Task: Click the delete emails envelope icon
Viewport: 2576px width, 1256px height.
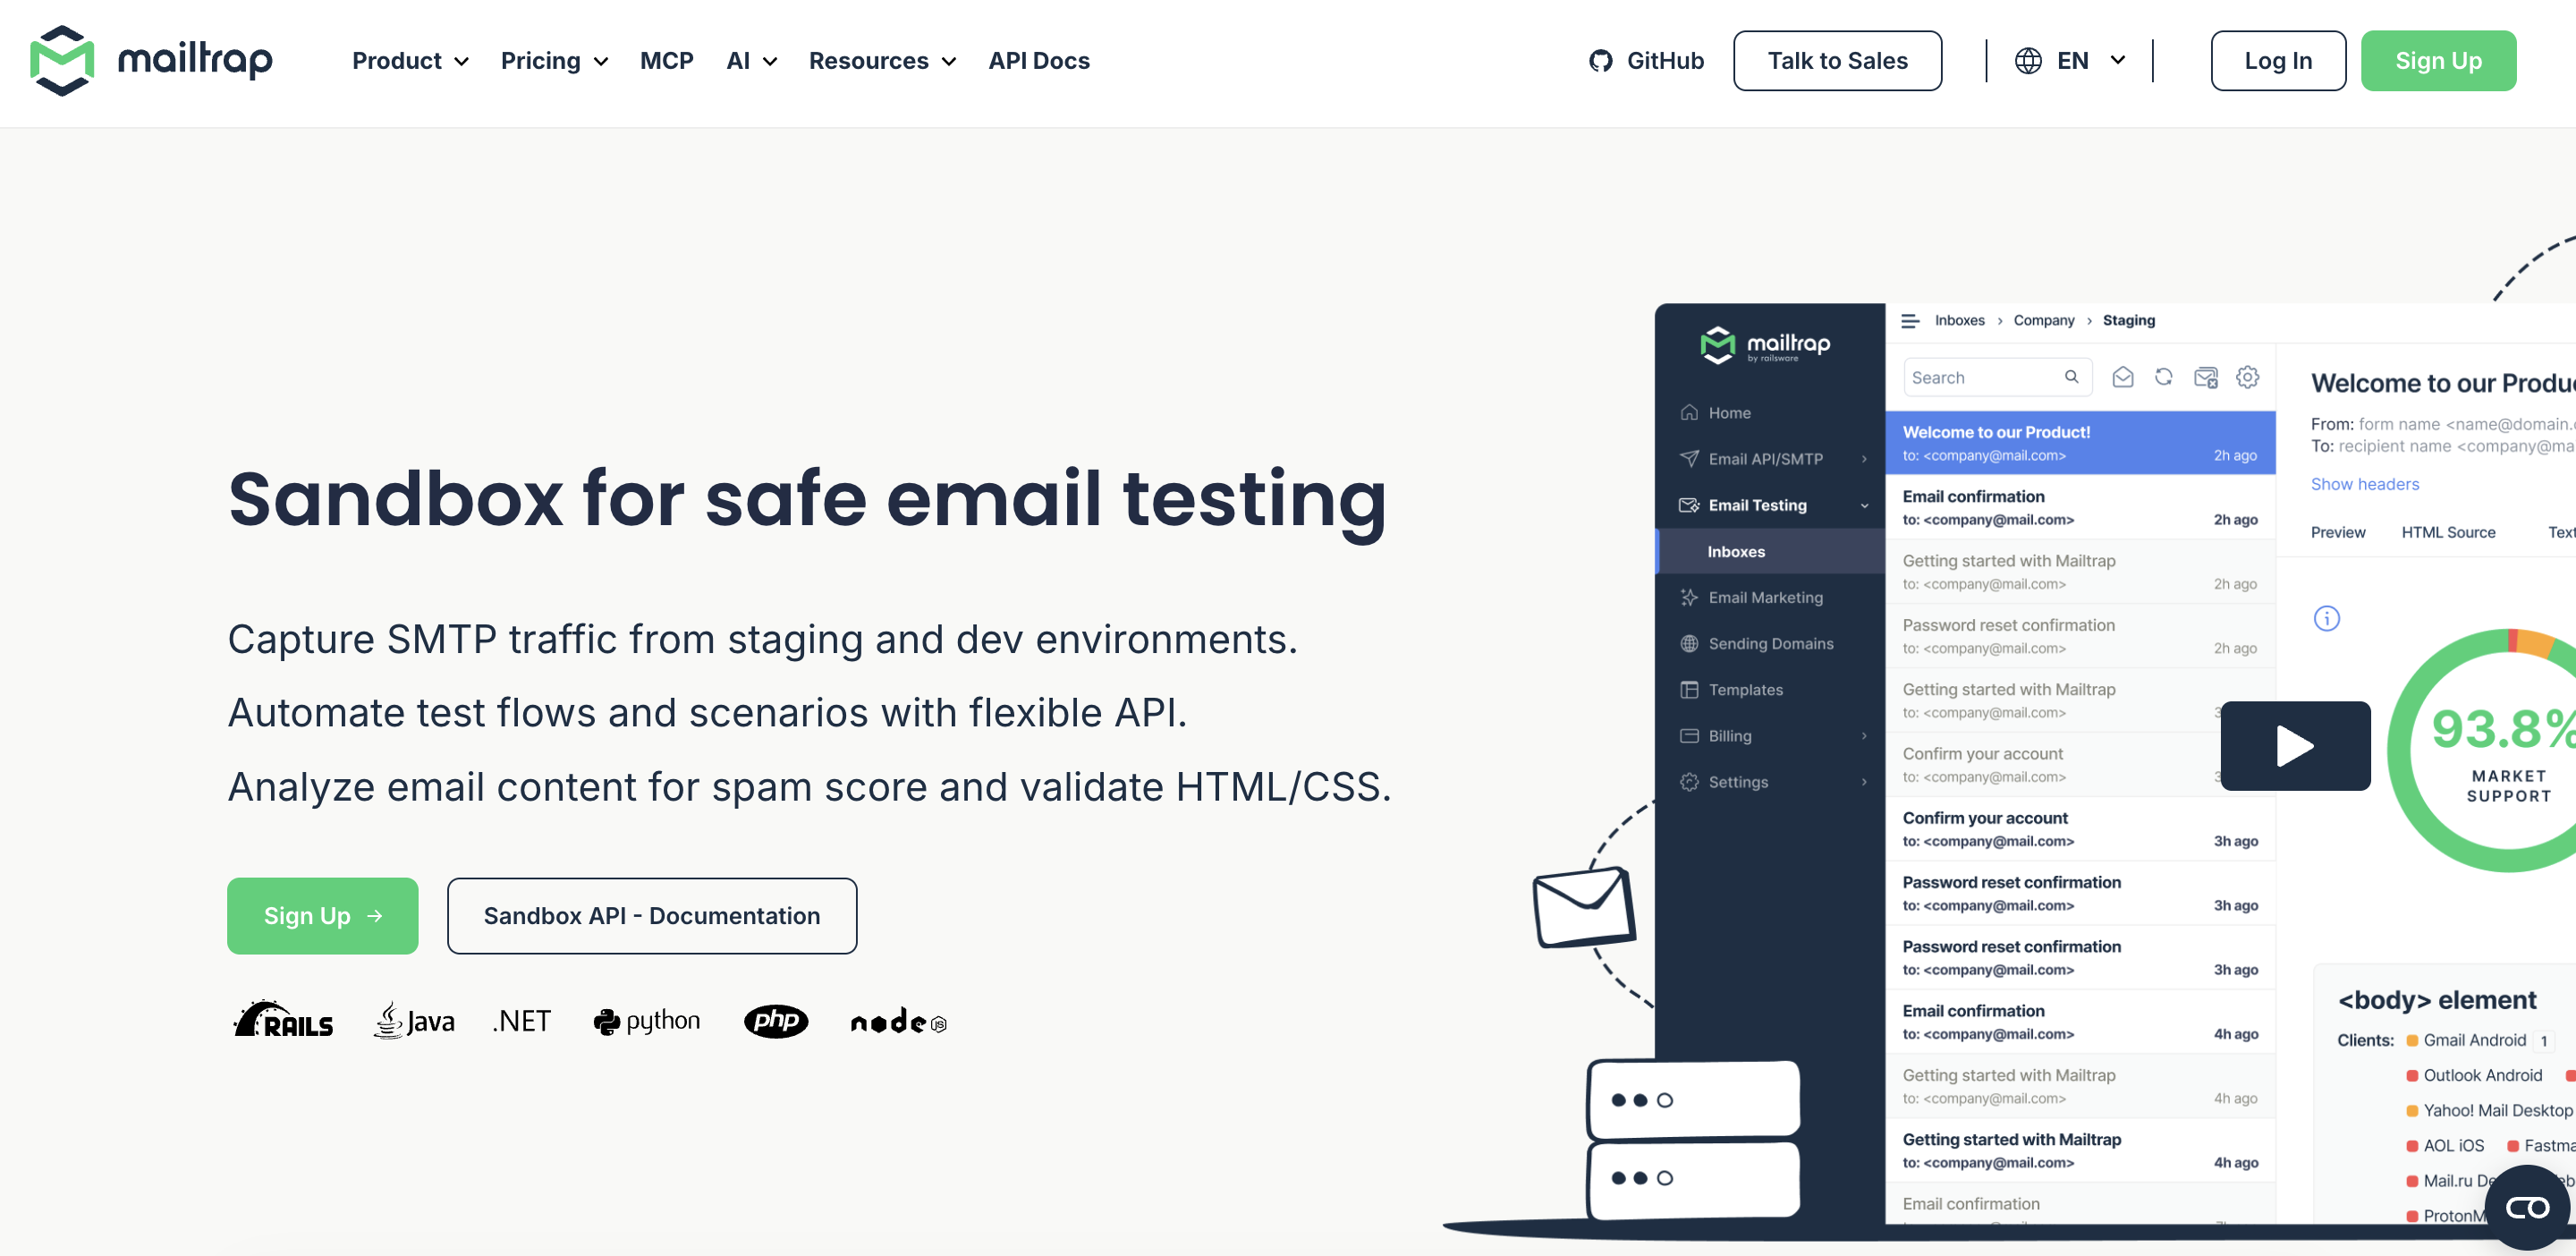Action: (x=2206, y=377)
